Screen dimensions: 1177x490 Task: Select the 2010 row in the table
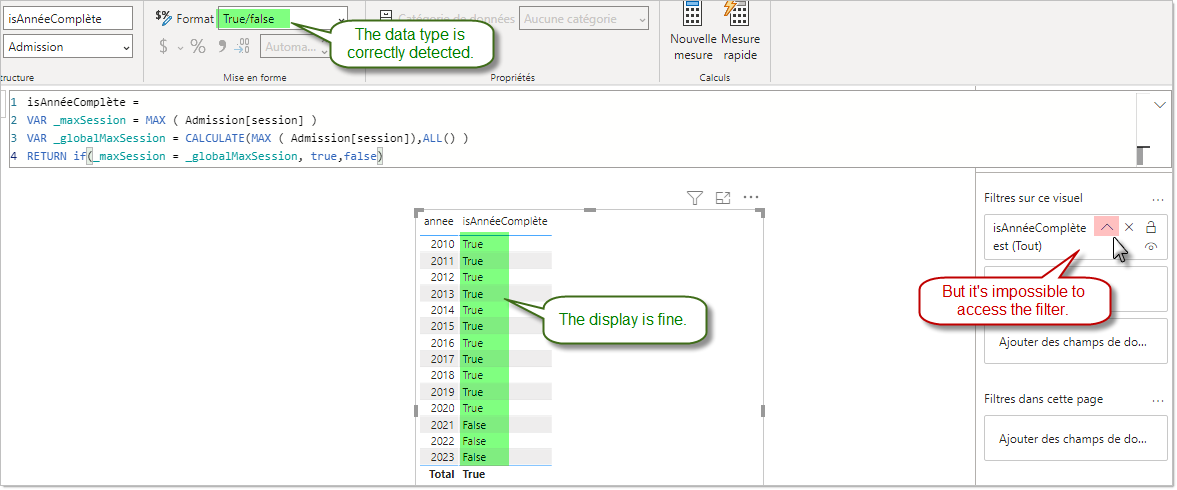(x=484, y=244)
